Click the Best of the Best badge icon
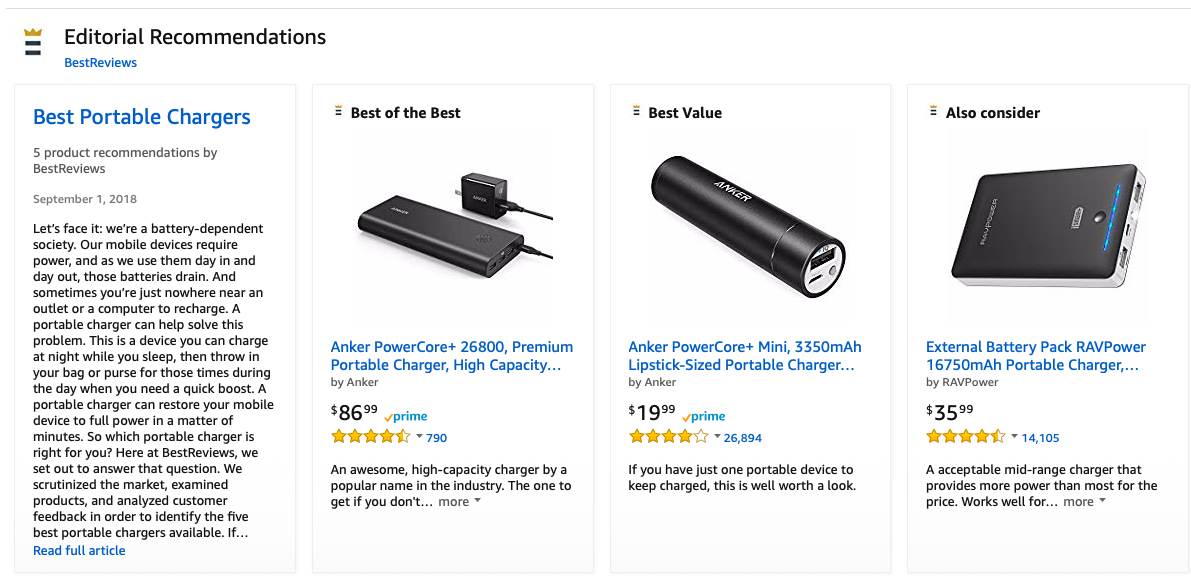1191x579 pixels. tap(338, 112)
